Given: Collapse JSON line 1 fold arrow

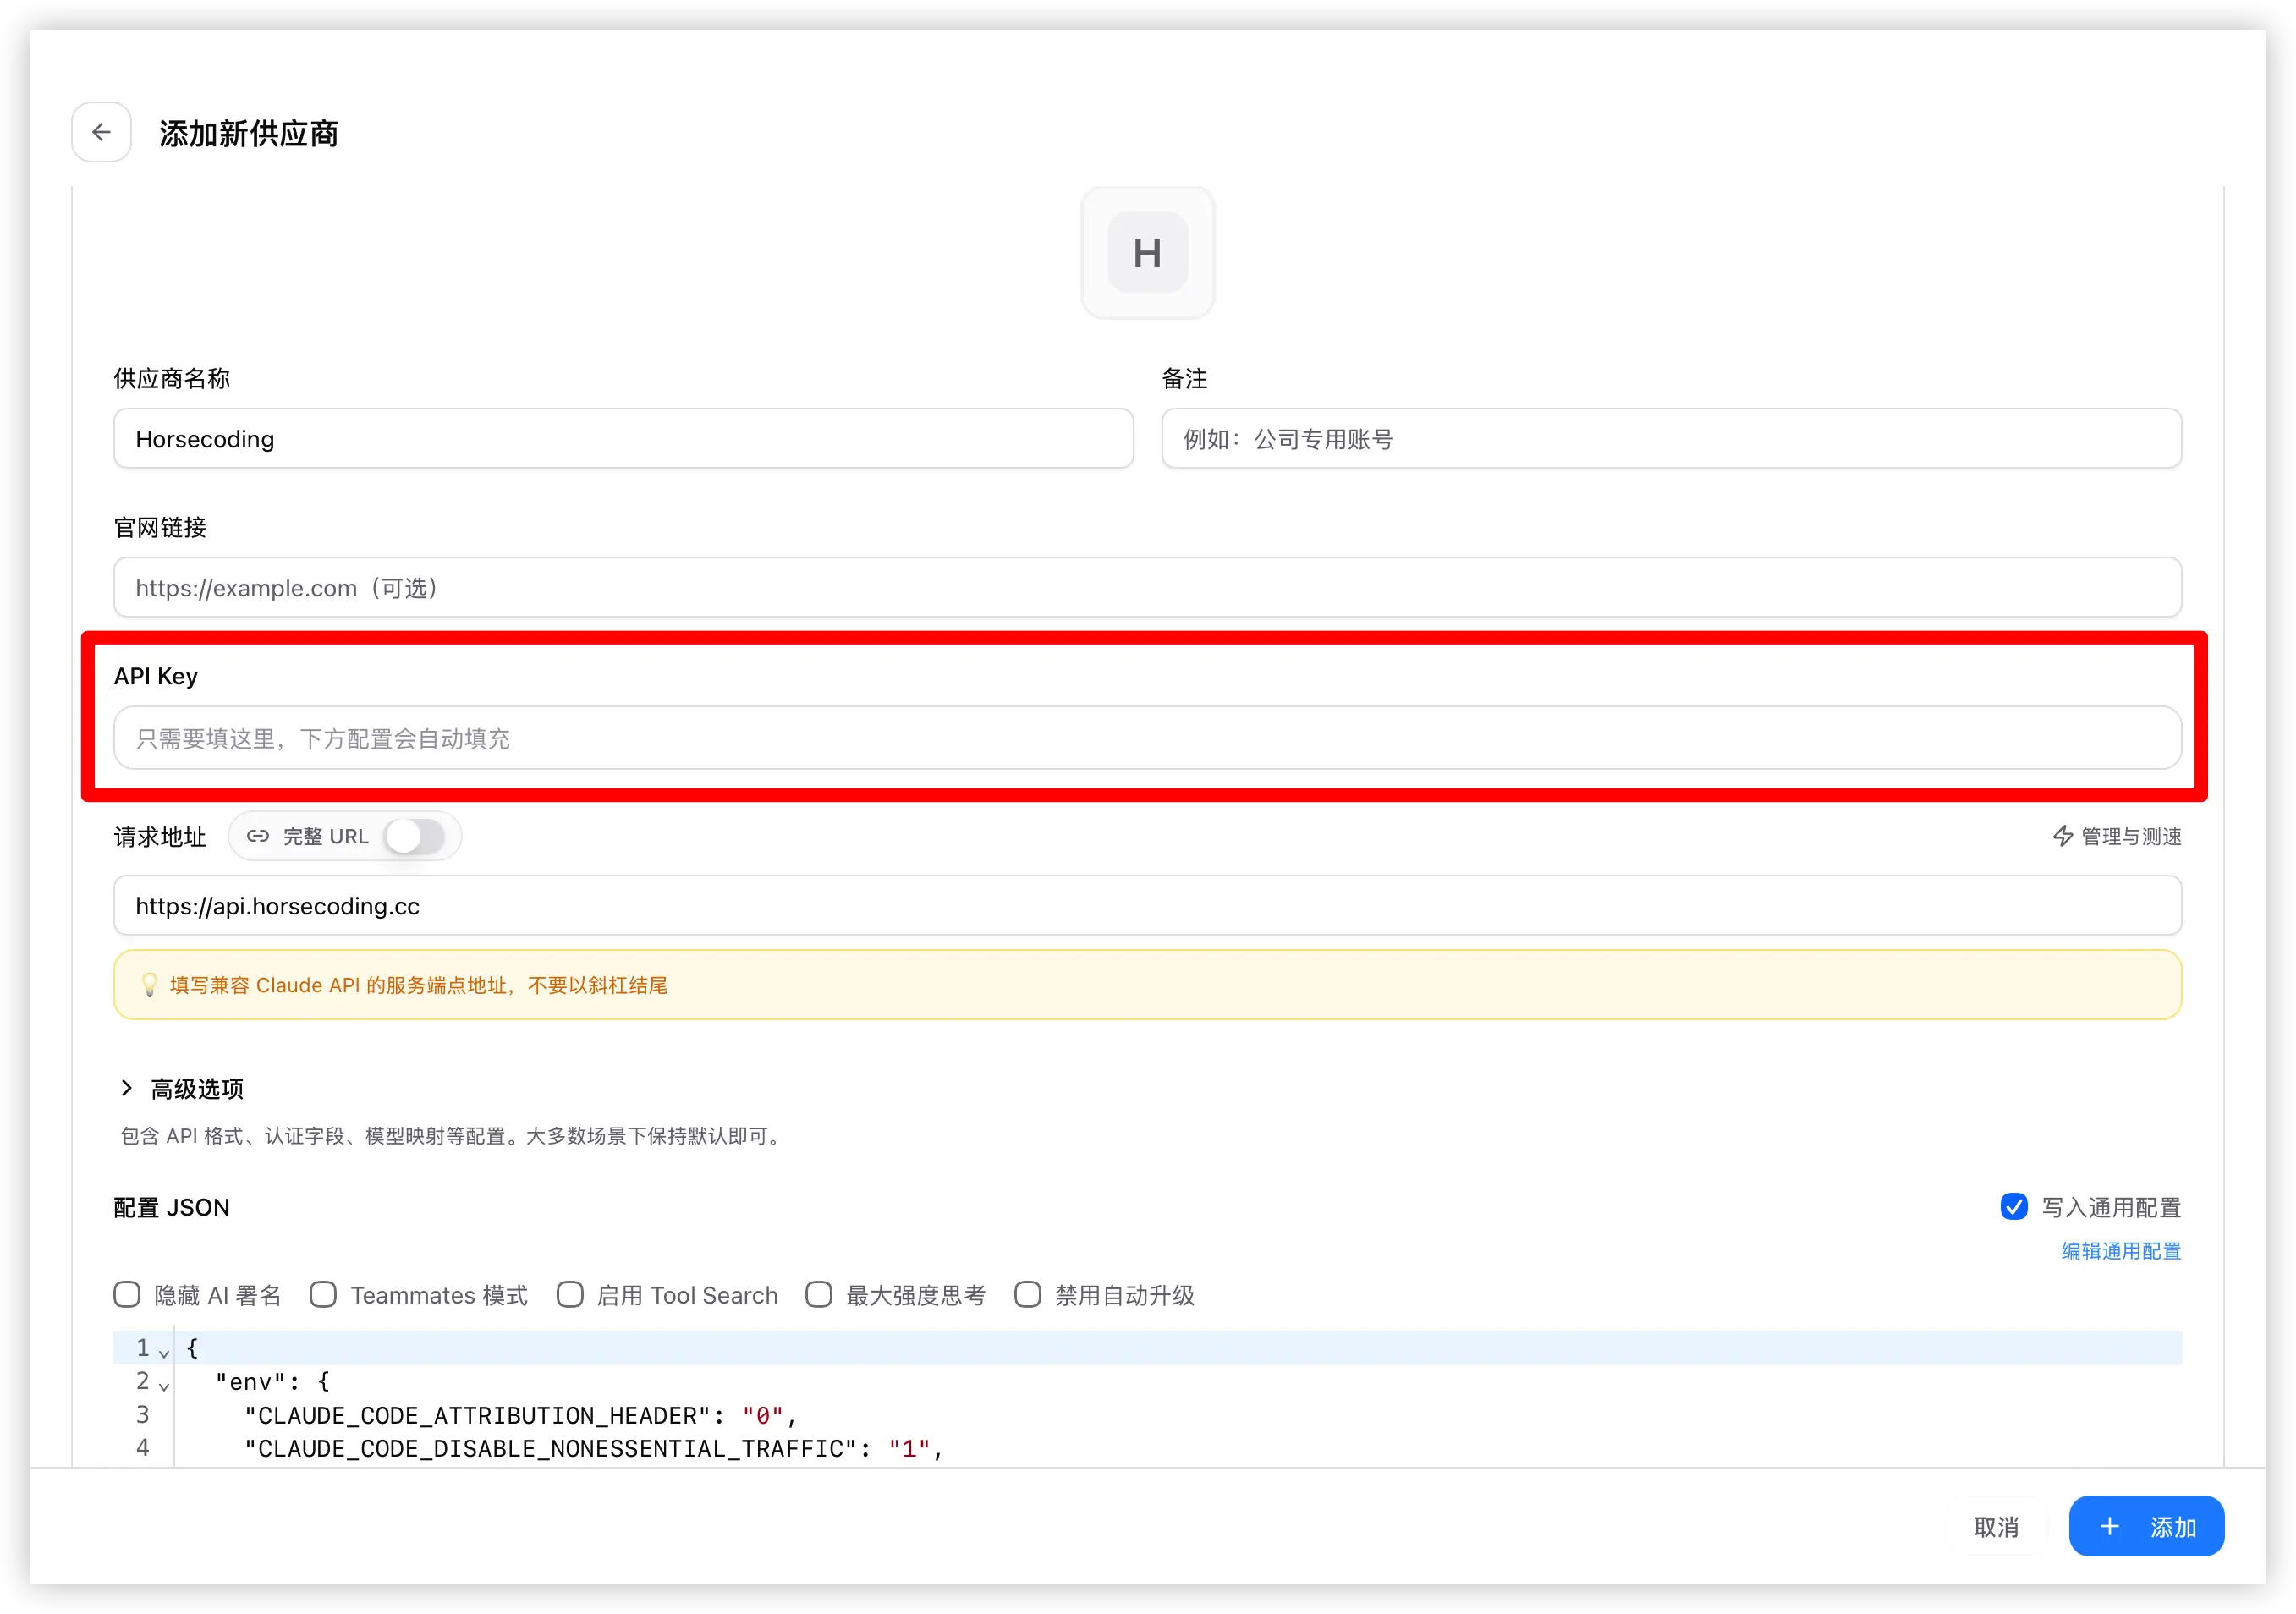Looking at the screenshot, I should click(164, 1353).
